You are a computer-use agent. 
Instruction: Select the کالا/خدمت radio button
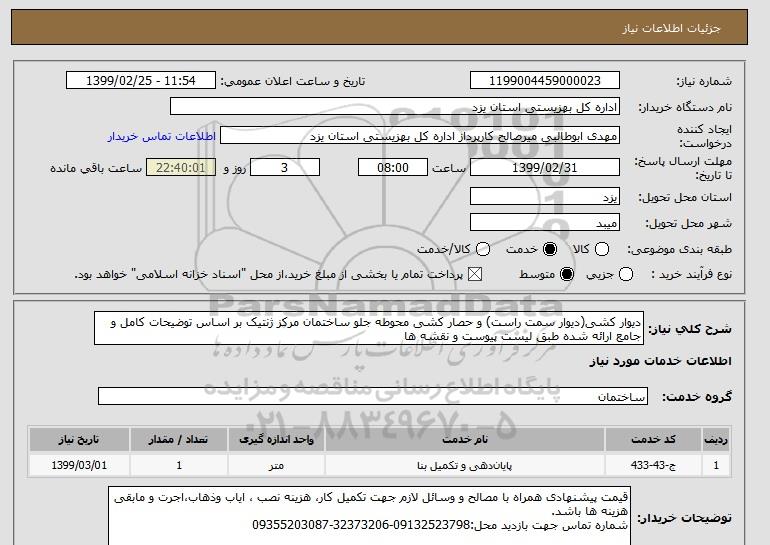(483, 249)
